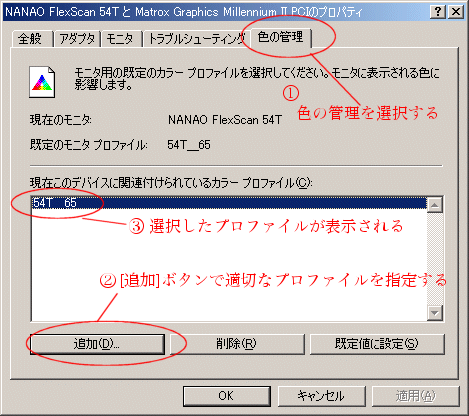Click the dialog title bar
Image resolution: width=469 pixels, height=416 pixels.
pyautogui.click(x=217, y=12)
